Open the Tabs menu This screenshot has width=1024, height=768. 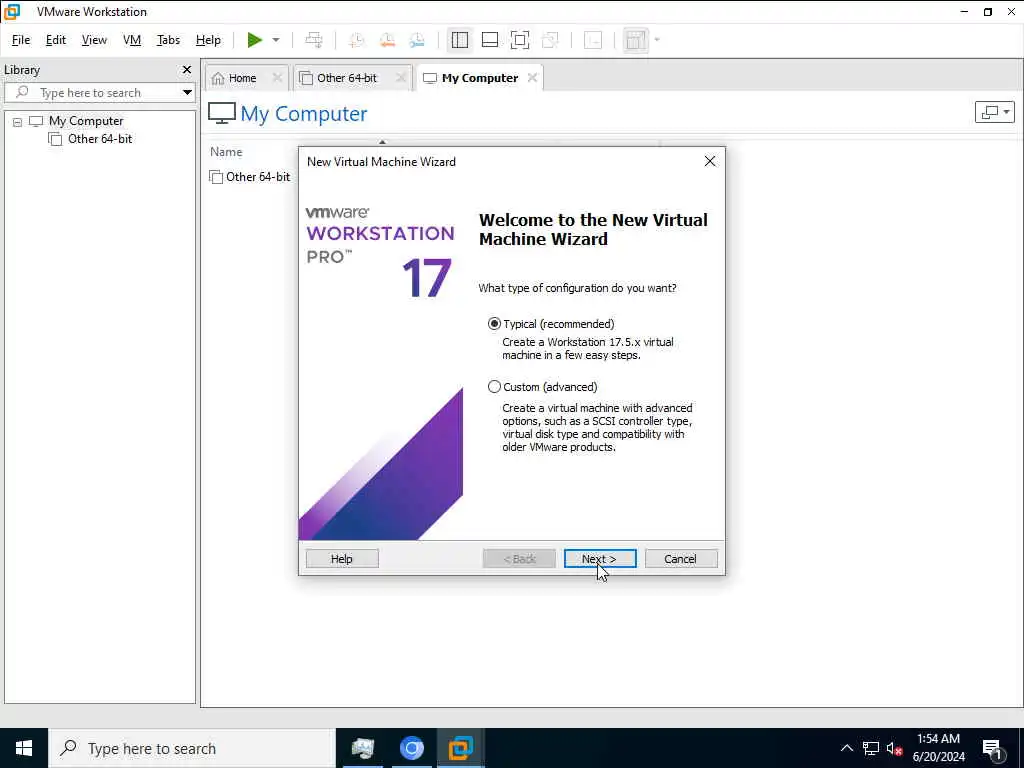pyautogui.click(x=168, y=40)
